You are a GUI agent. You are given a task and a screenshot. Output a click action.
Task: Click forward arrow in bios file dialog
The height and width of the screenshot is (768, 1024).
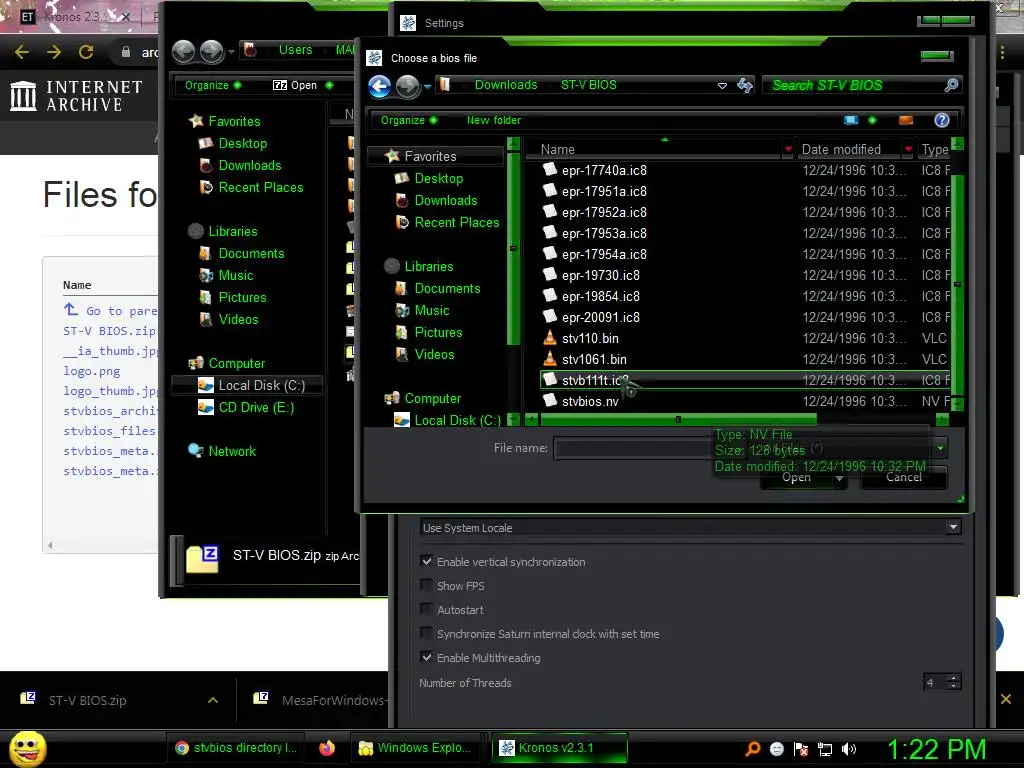tap(408, 86)
